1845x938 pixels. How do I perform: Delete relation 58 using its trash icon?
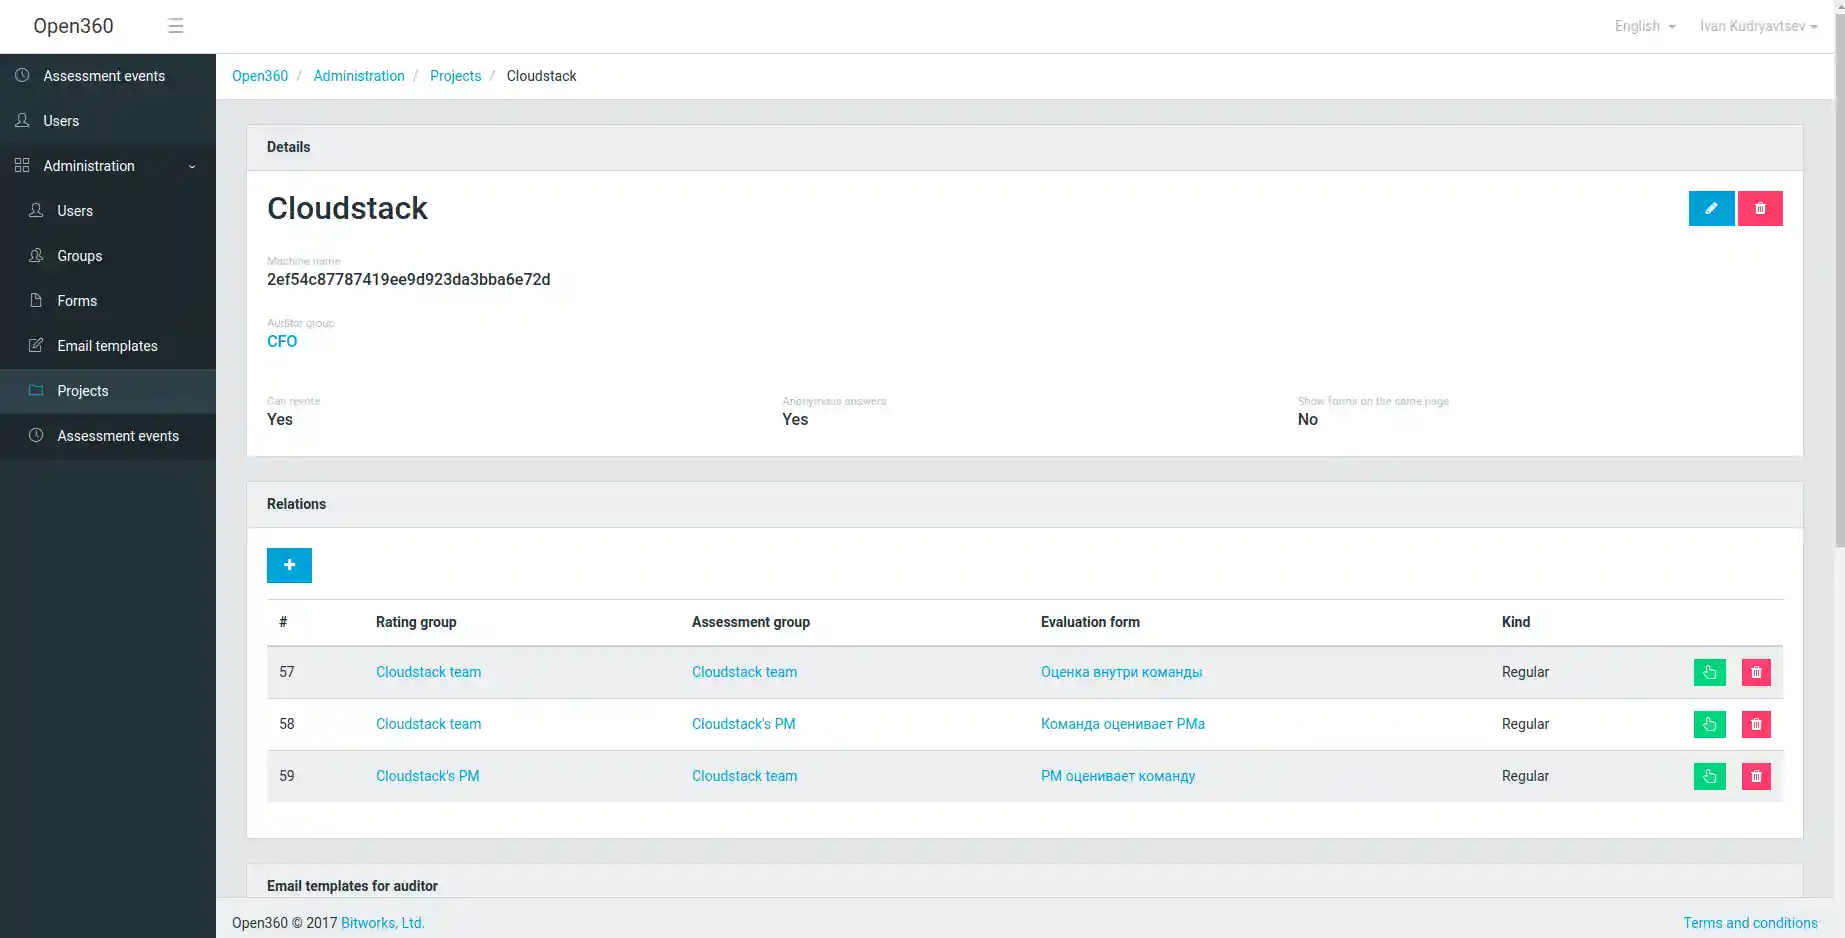[1756, 724]
